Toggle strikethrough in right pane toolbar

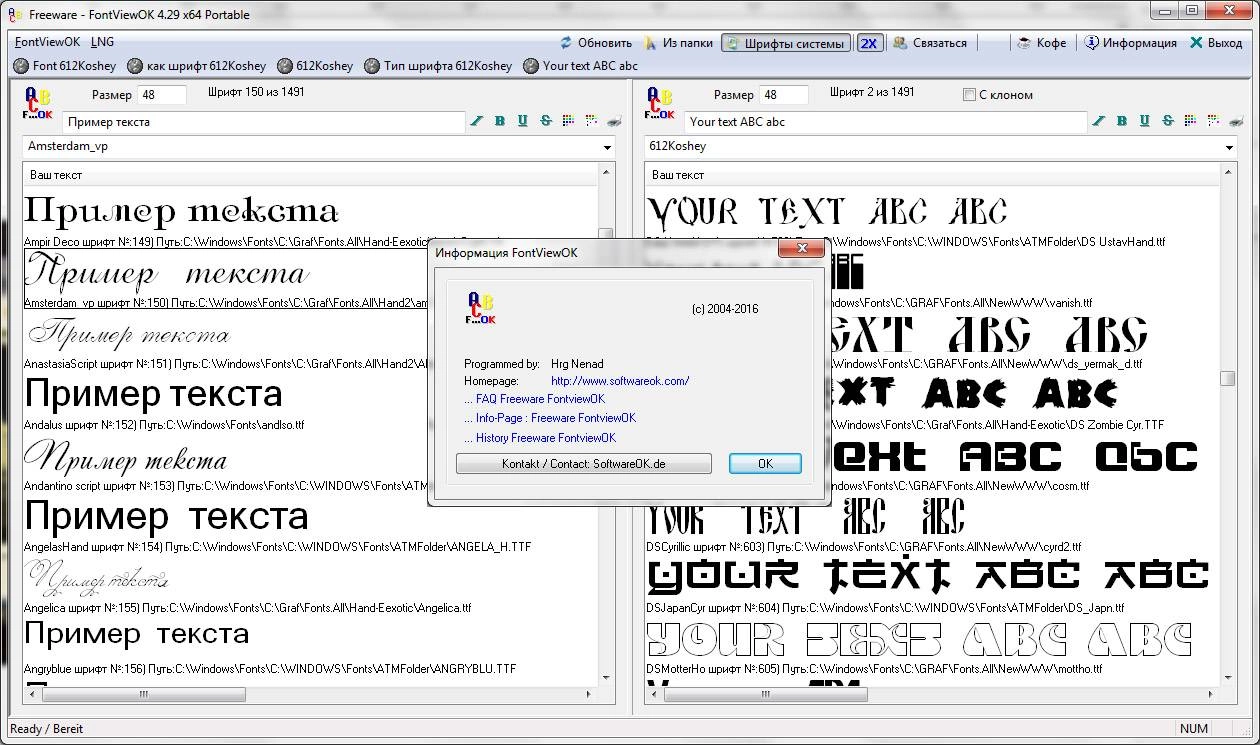pyautogui.click(x=1168, y=121)
